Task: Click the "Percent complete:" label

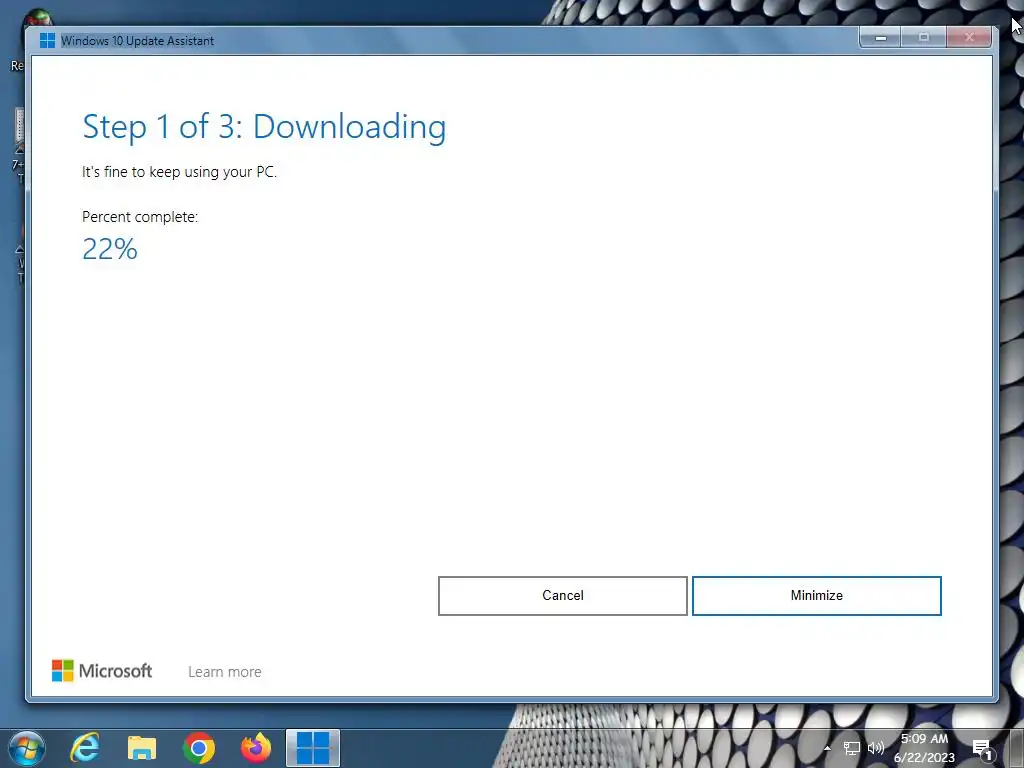Action: pos(140,217)
